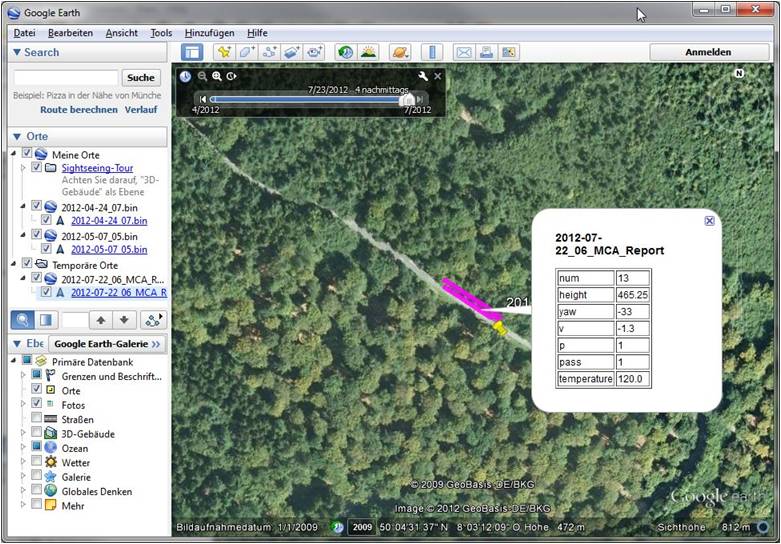The height and width of the screenshot is (544, 781).
Task: Click the time slider handle at 7/2012
Action: [406, 99]
